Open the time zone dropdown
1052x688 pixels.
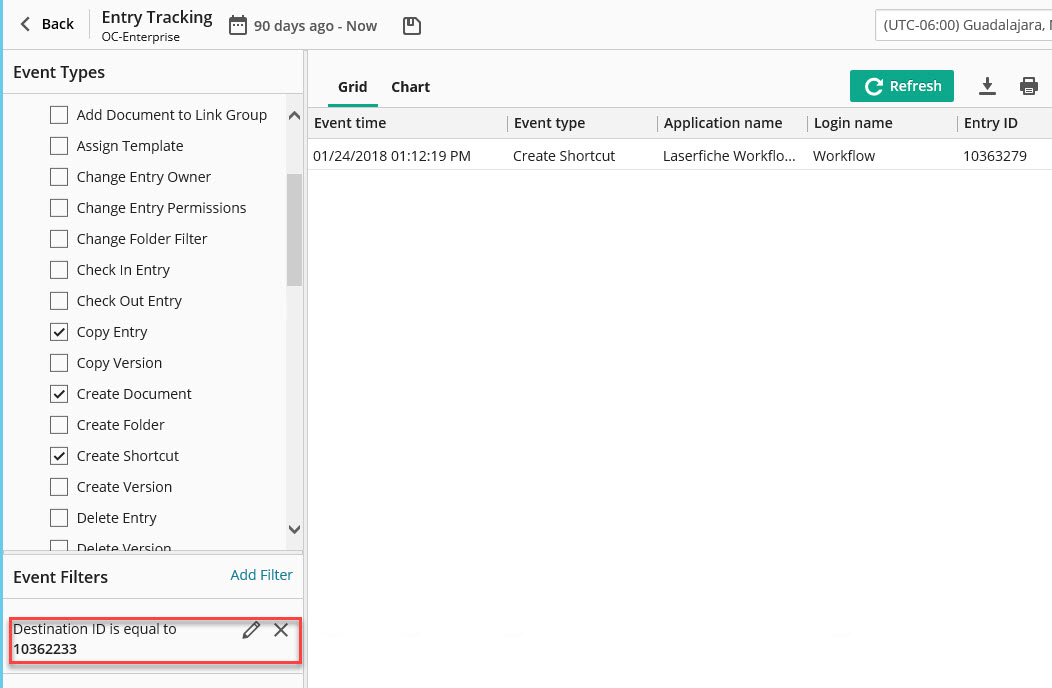point(963,25)
